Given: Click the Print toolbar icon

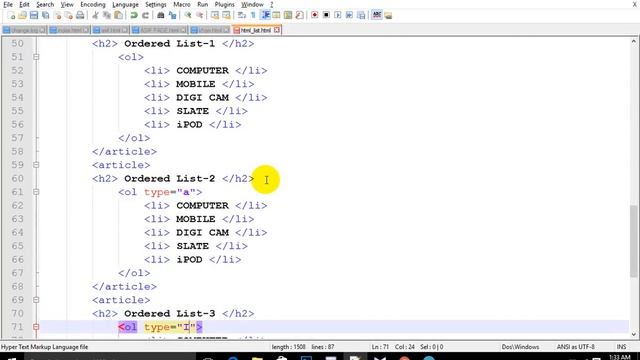Looking at the screenshot, I should (x=80, y=16).
